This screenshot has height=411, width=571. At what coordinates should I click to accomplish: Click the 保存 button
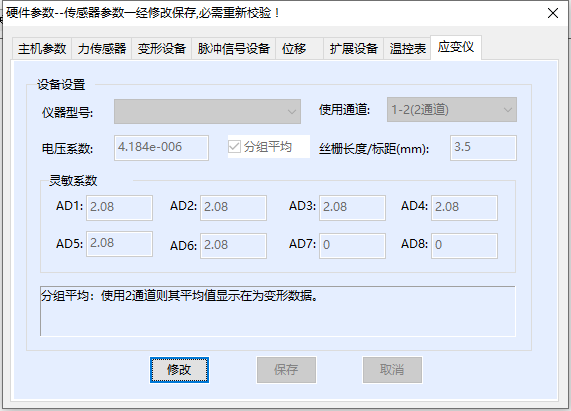click(x=286, y=370)
